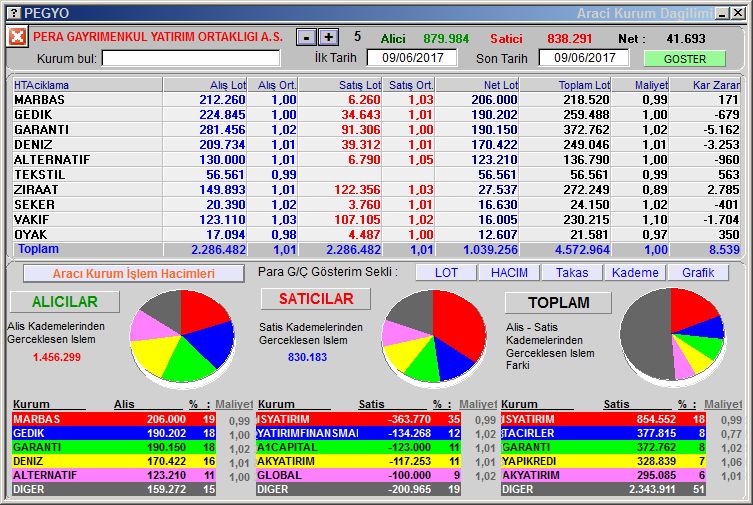Click the Alici value 879.984
Image resolution: width=753 pixels, height=505 pixels.
coord(446,38)
